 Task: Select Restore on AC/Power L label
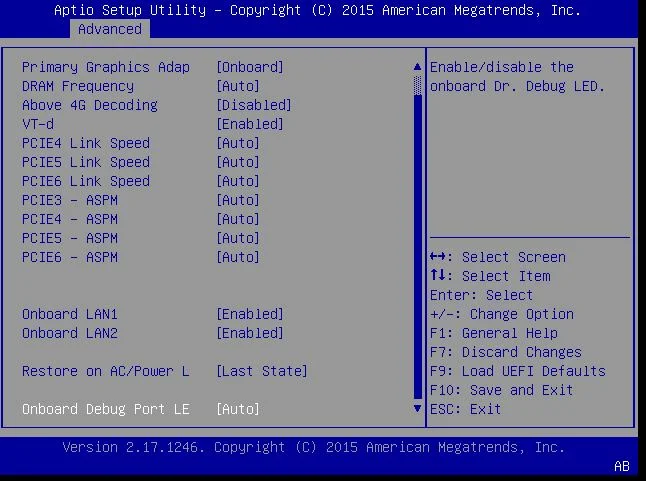106,371
